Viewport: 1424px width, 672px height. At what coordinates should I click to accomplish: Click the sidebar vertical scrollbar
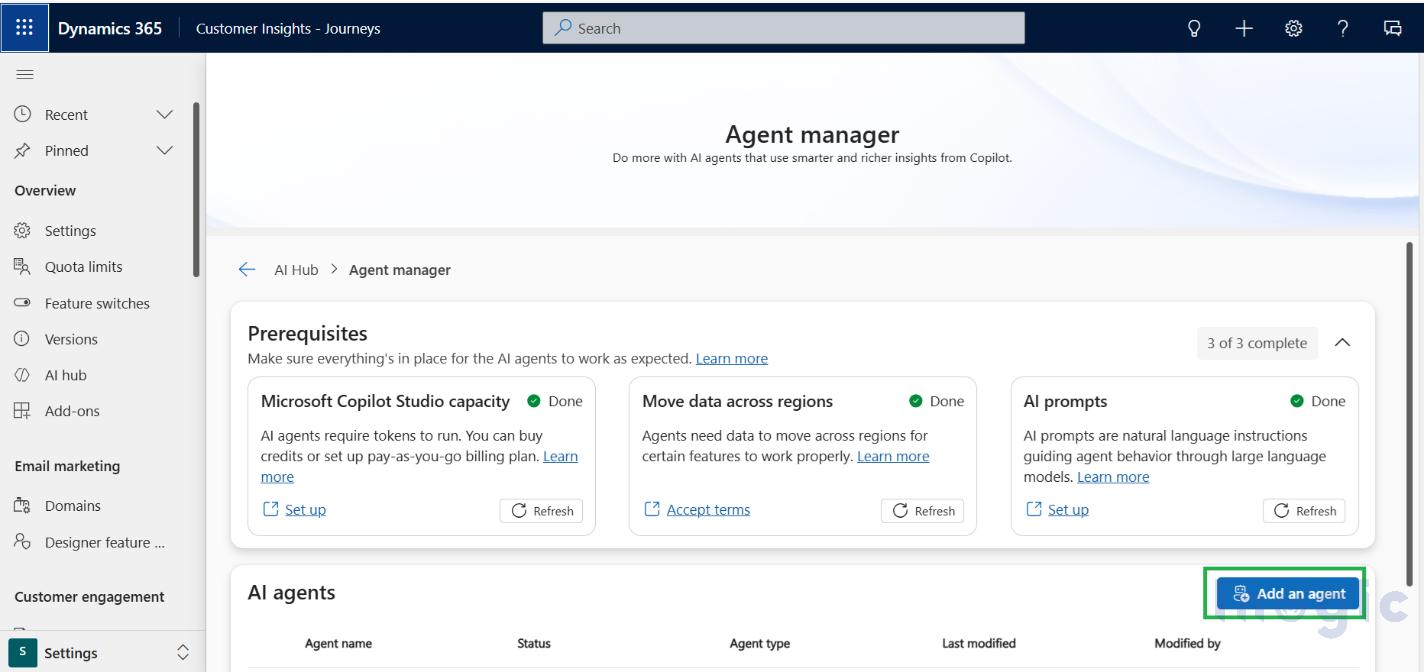point(197,190)
